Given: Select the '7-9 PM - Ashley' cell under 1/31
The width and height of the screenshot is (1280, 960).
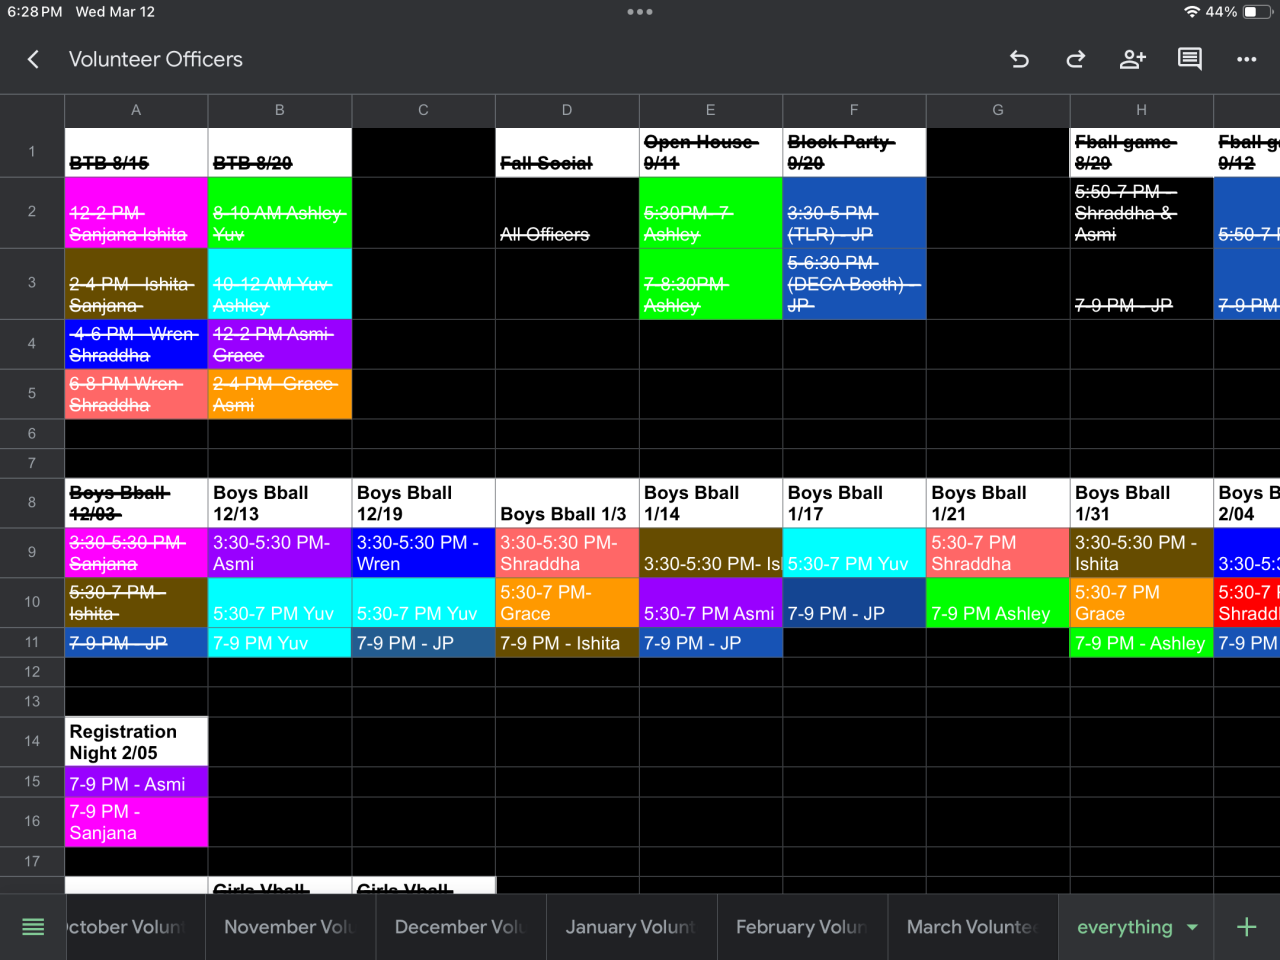Looking at the screenshot, I should click(1141, 643).
